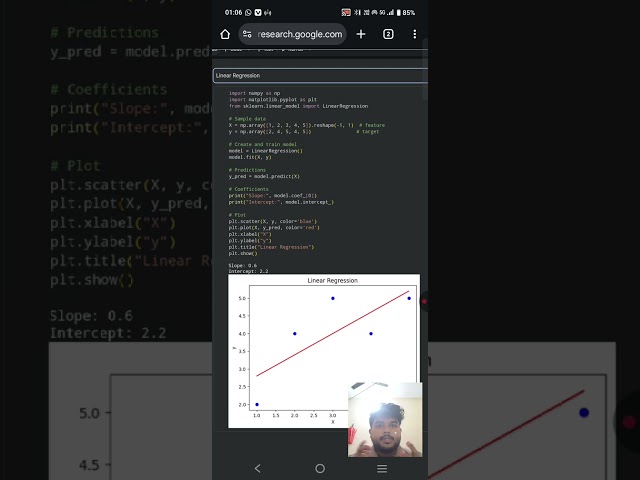Tap the Android recent apps button
Screen dimensions: 640x480
(382, 468)
